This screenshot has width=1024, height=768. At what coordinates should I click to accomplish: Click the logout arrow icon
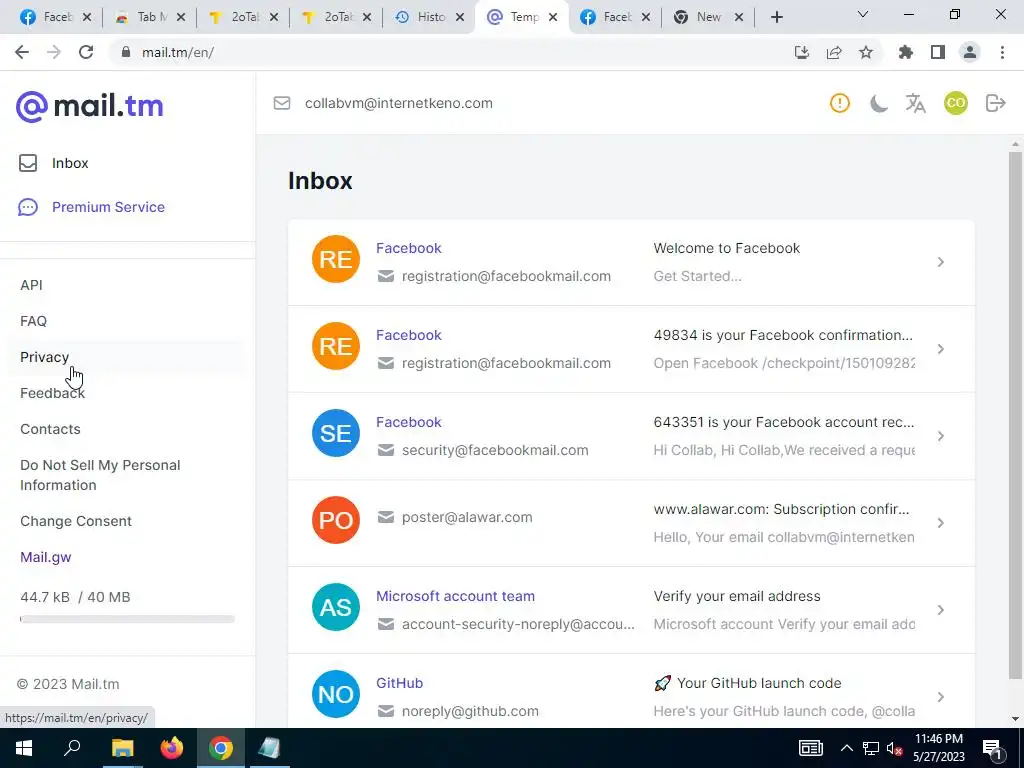click(995, 103)
